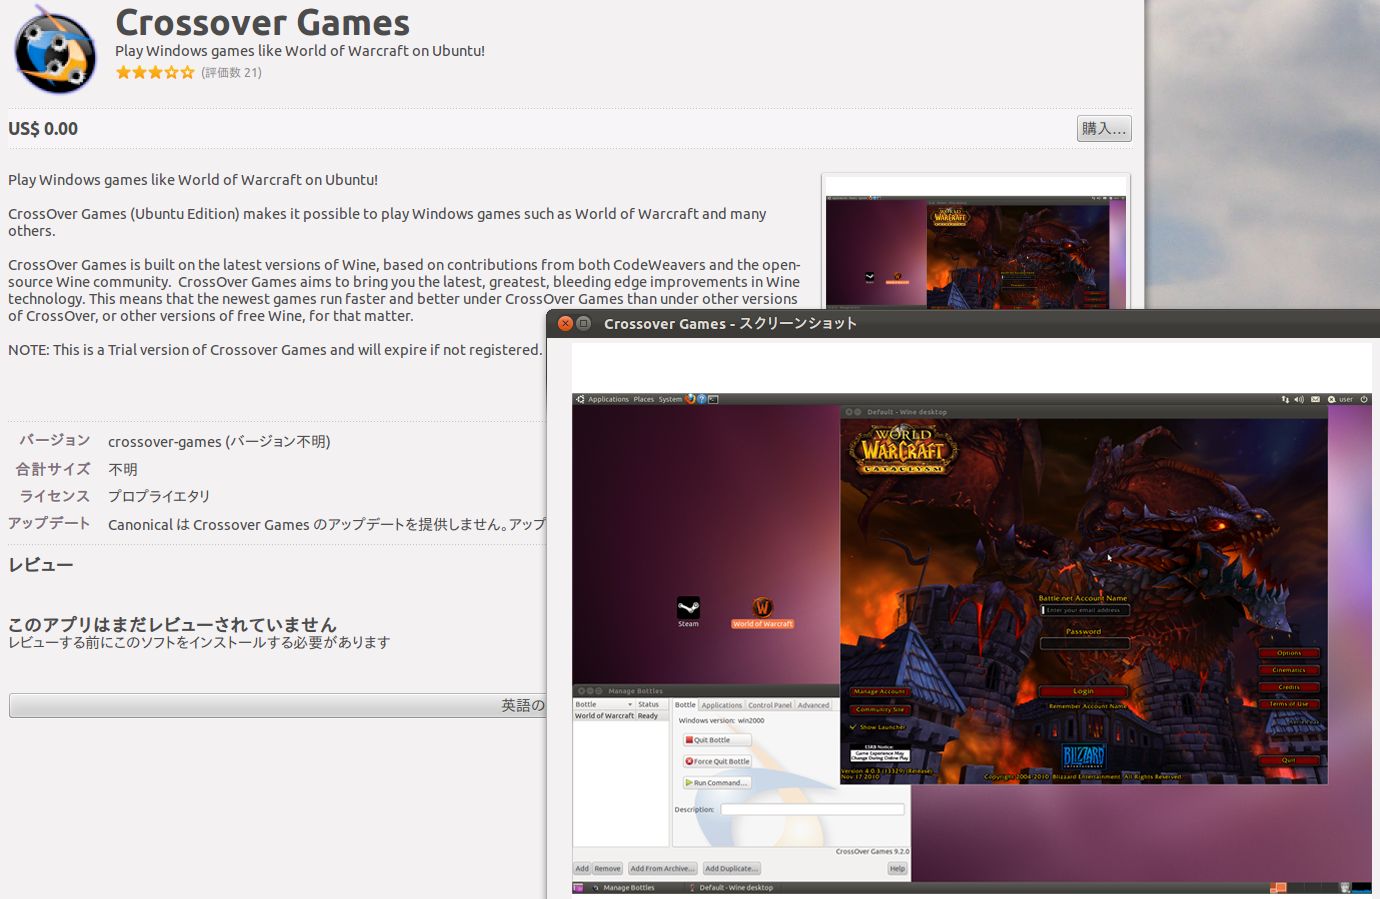Click the Status column header
Viewport: 1380px width, 899px height.
click(652, 705)
